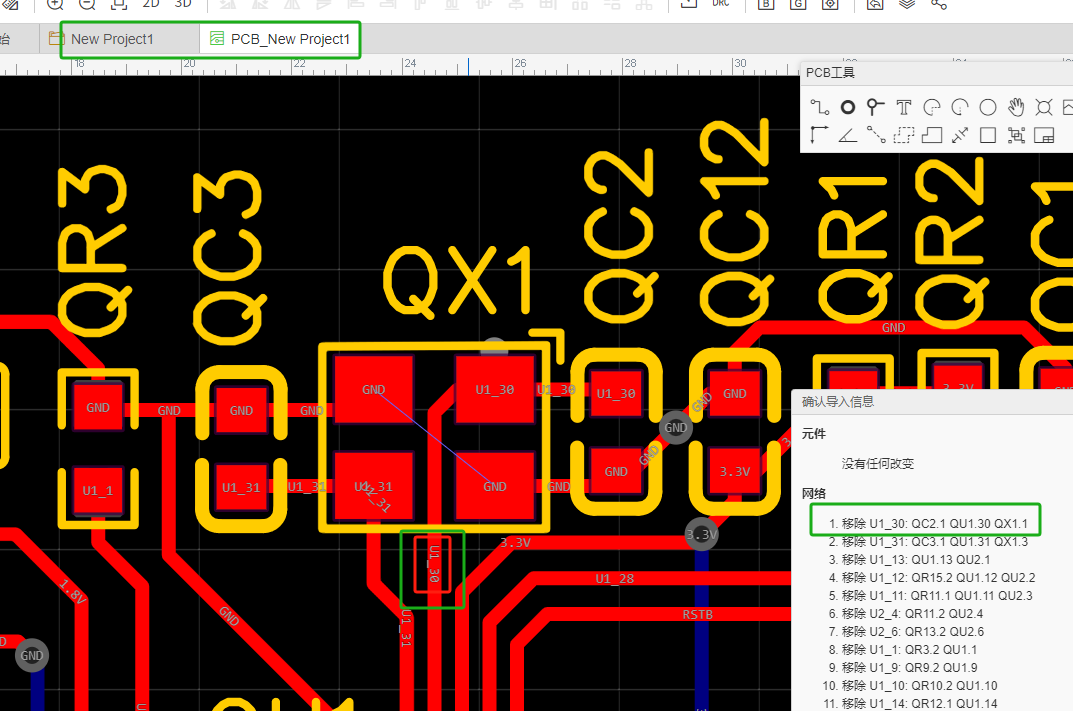The height and width of the screenshot is (711, 1073).
Task: Select the Rectangle tool
Action: pyautogui.click(x=988, y=135)
